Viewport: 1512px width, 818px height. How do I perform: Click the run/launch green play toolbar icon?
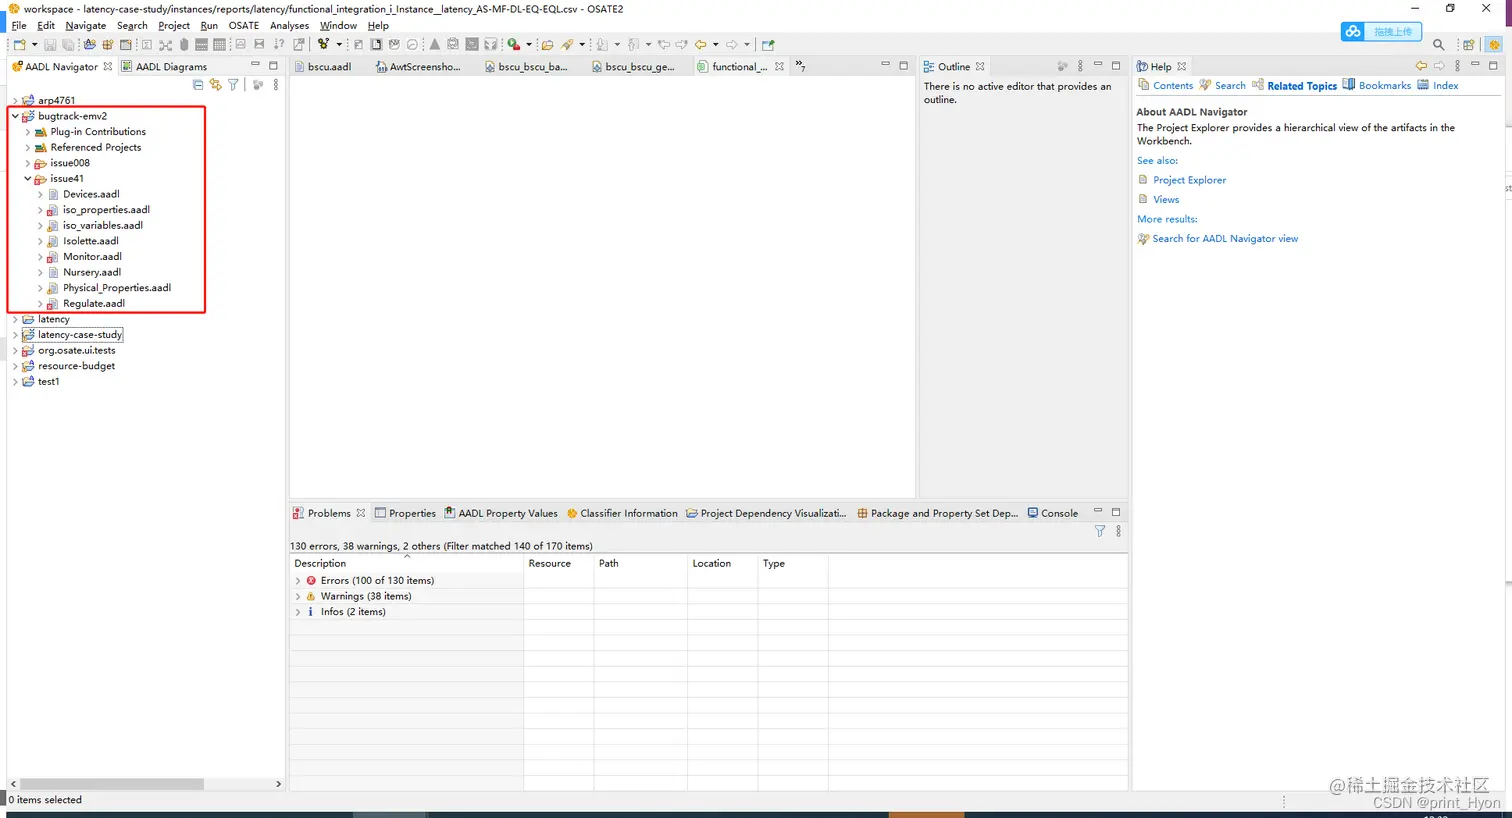pyautogui.click(x=513, y=44)
